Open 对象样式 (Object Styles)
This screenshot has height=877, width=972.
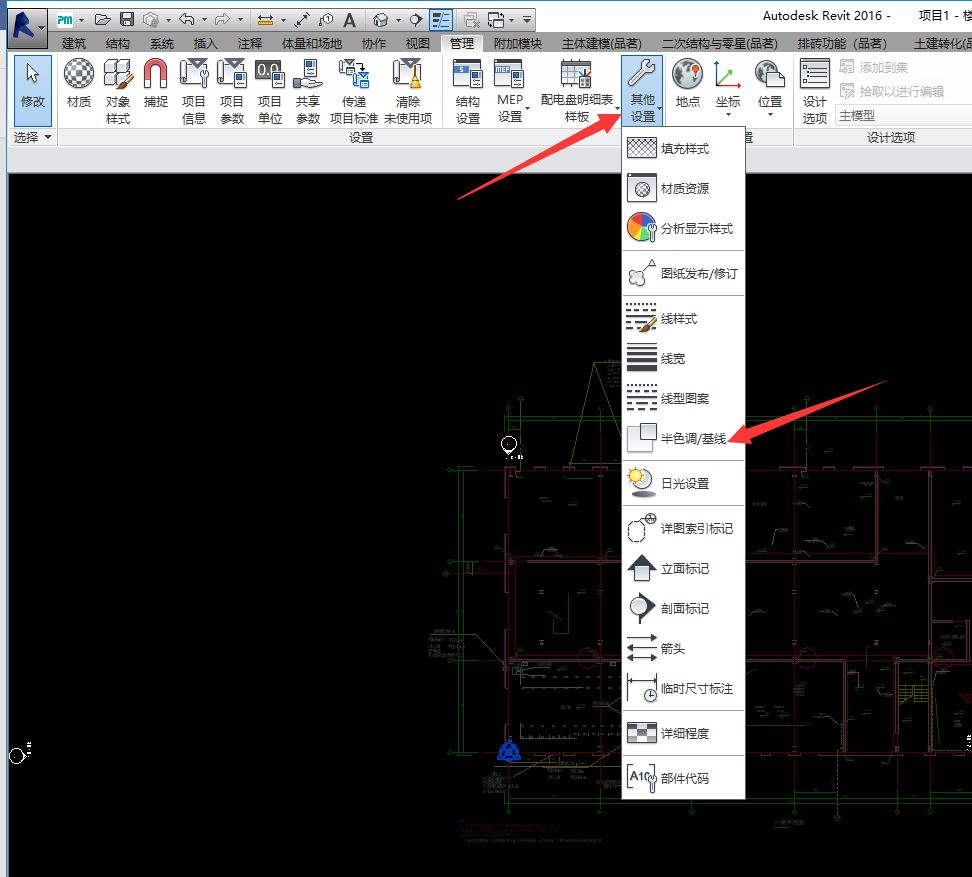(x=118, y=90)
